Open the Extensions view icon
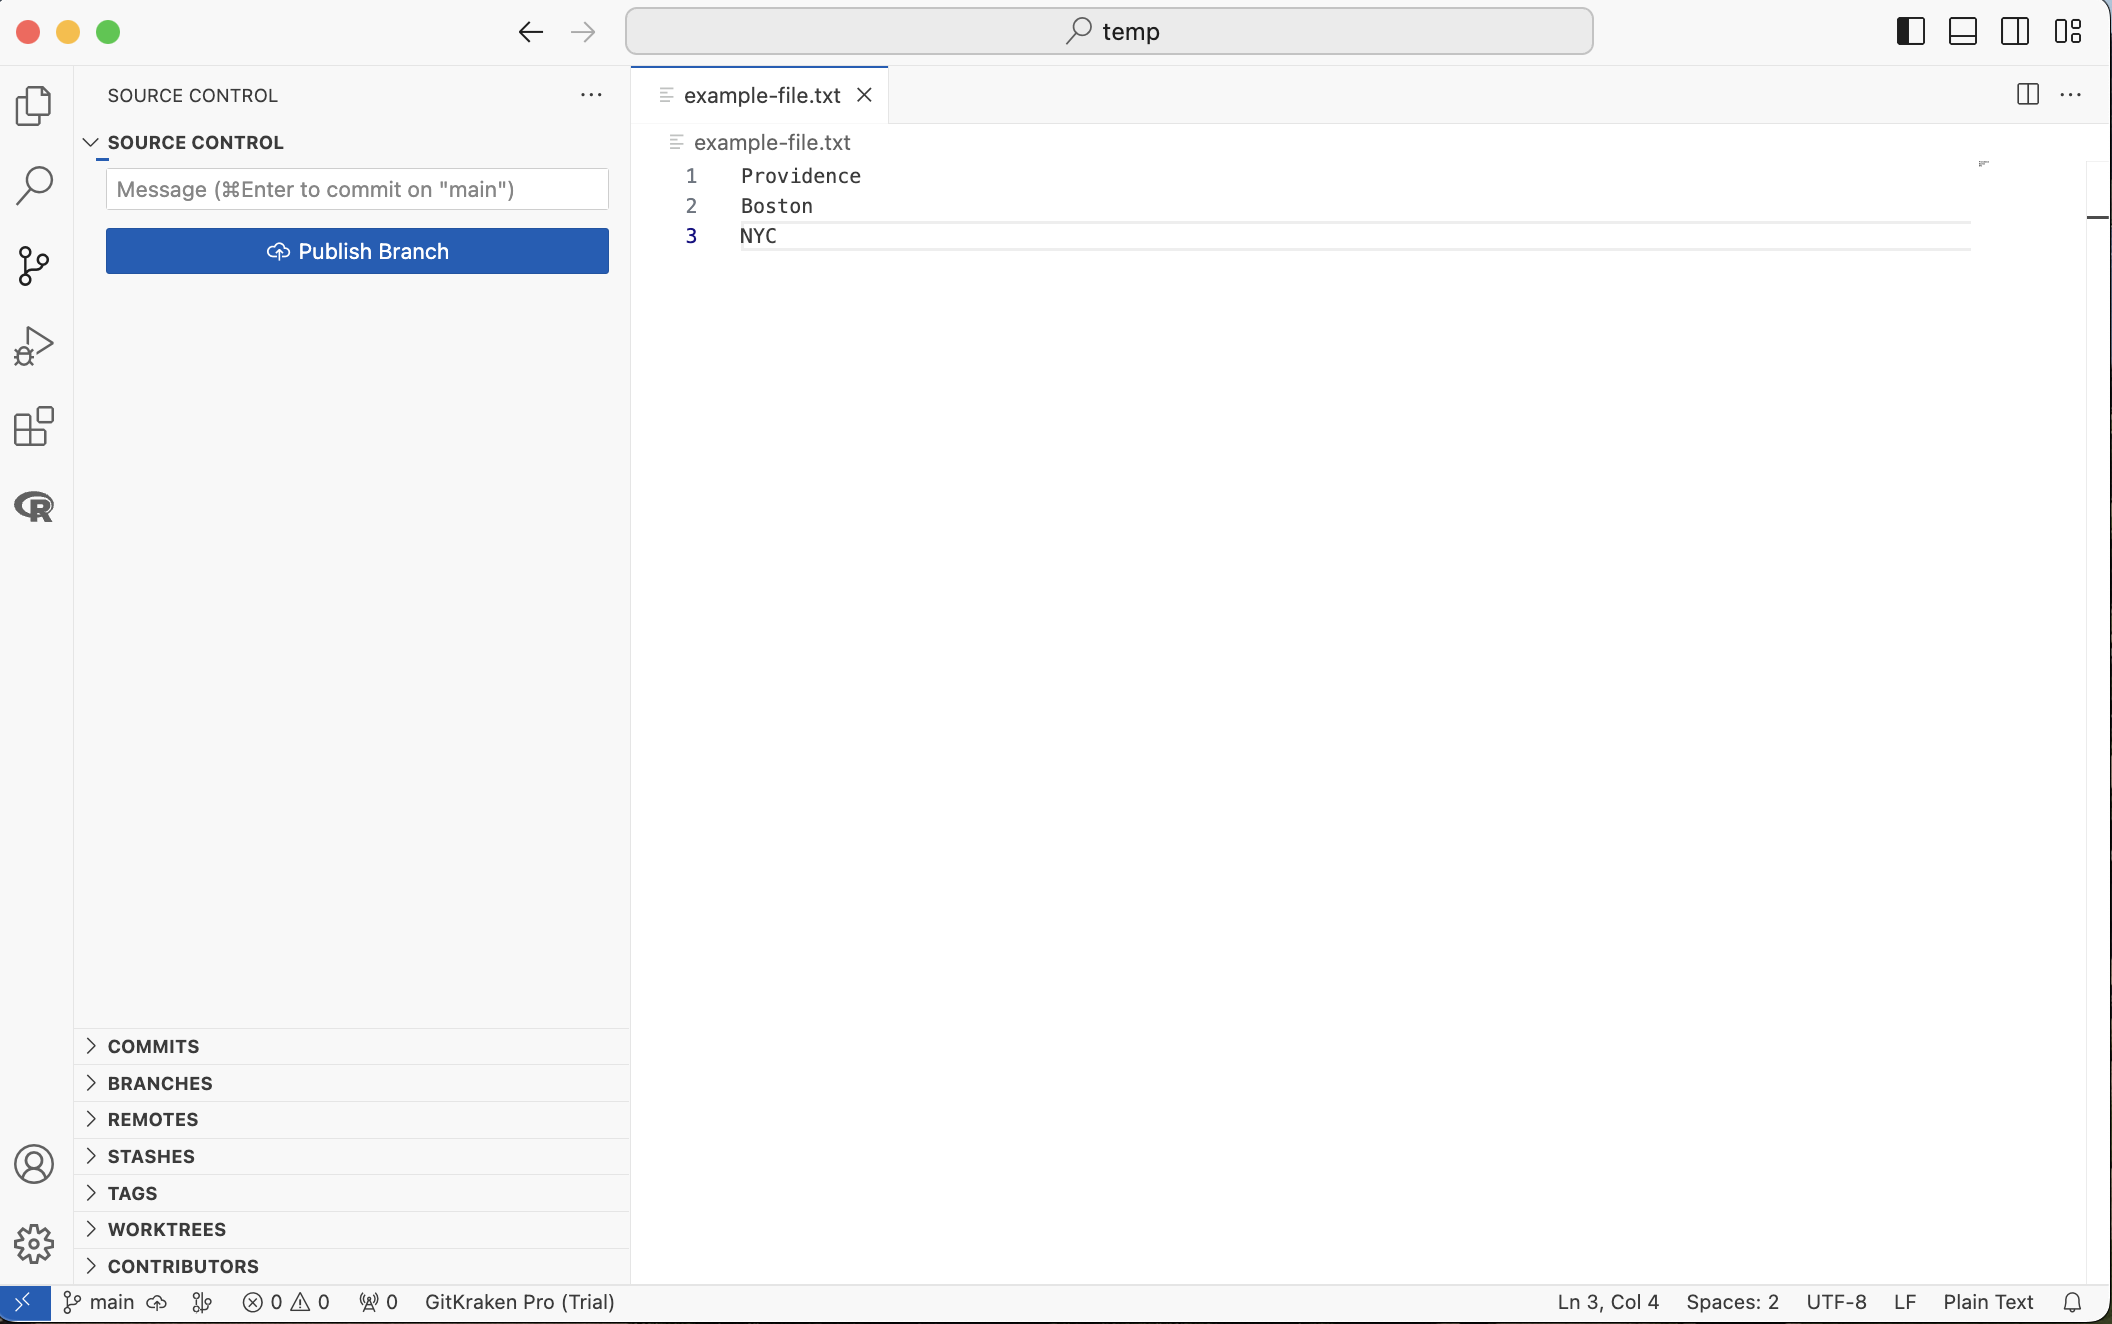The image size is (2112, 1324). coord(34,427)
